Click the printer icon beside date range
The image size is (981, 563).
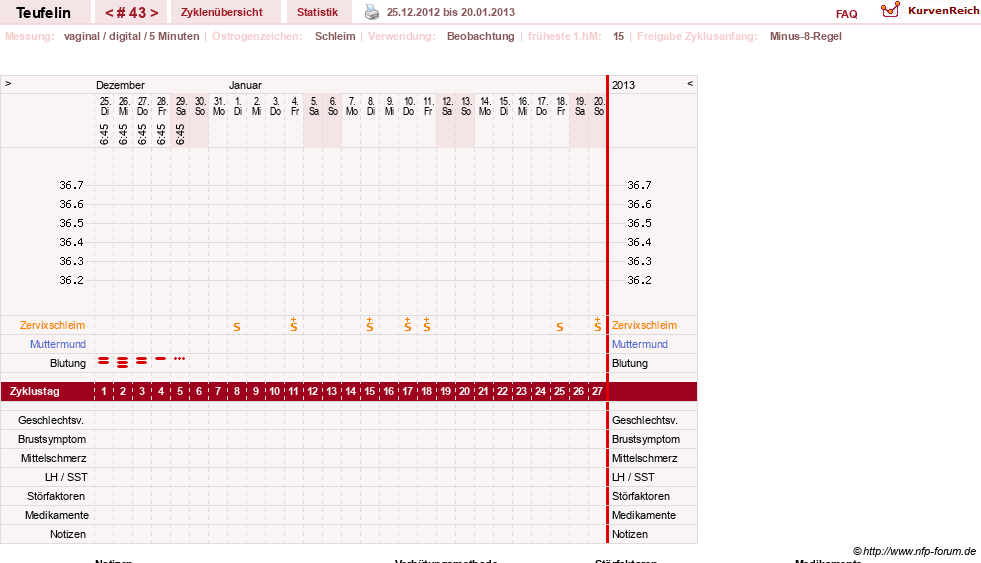[x=372, y=12]
